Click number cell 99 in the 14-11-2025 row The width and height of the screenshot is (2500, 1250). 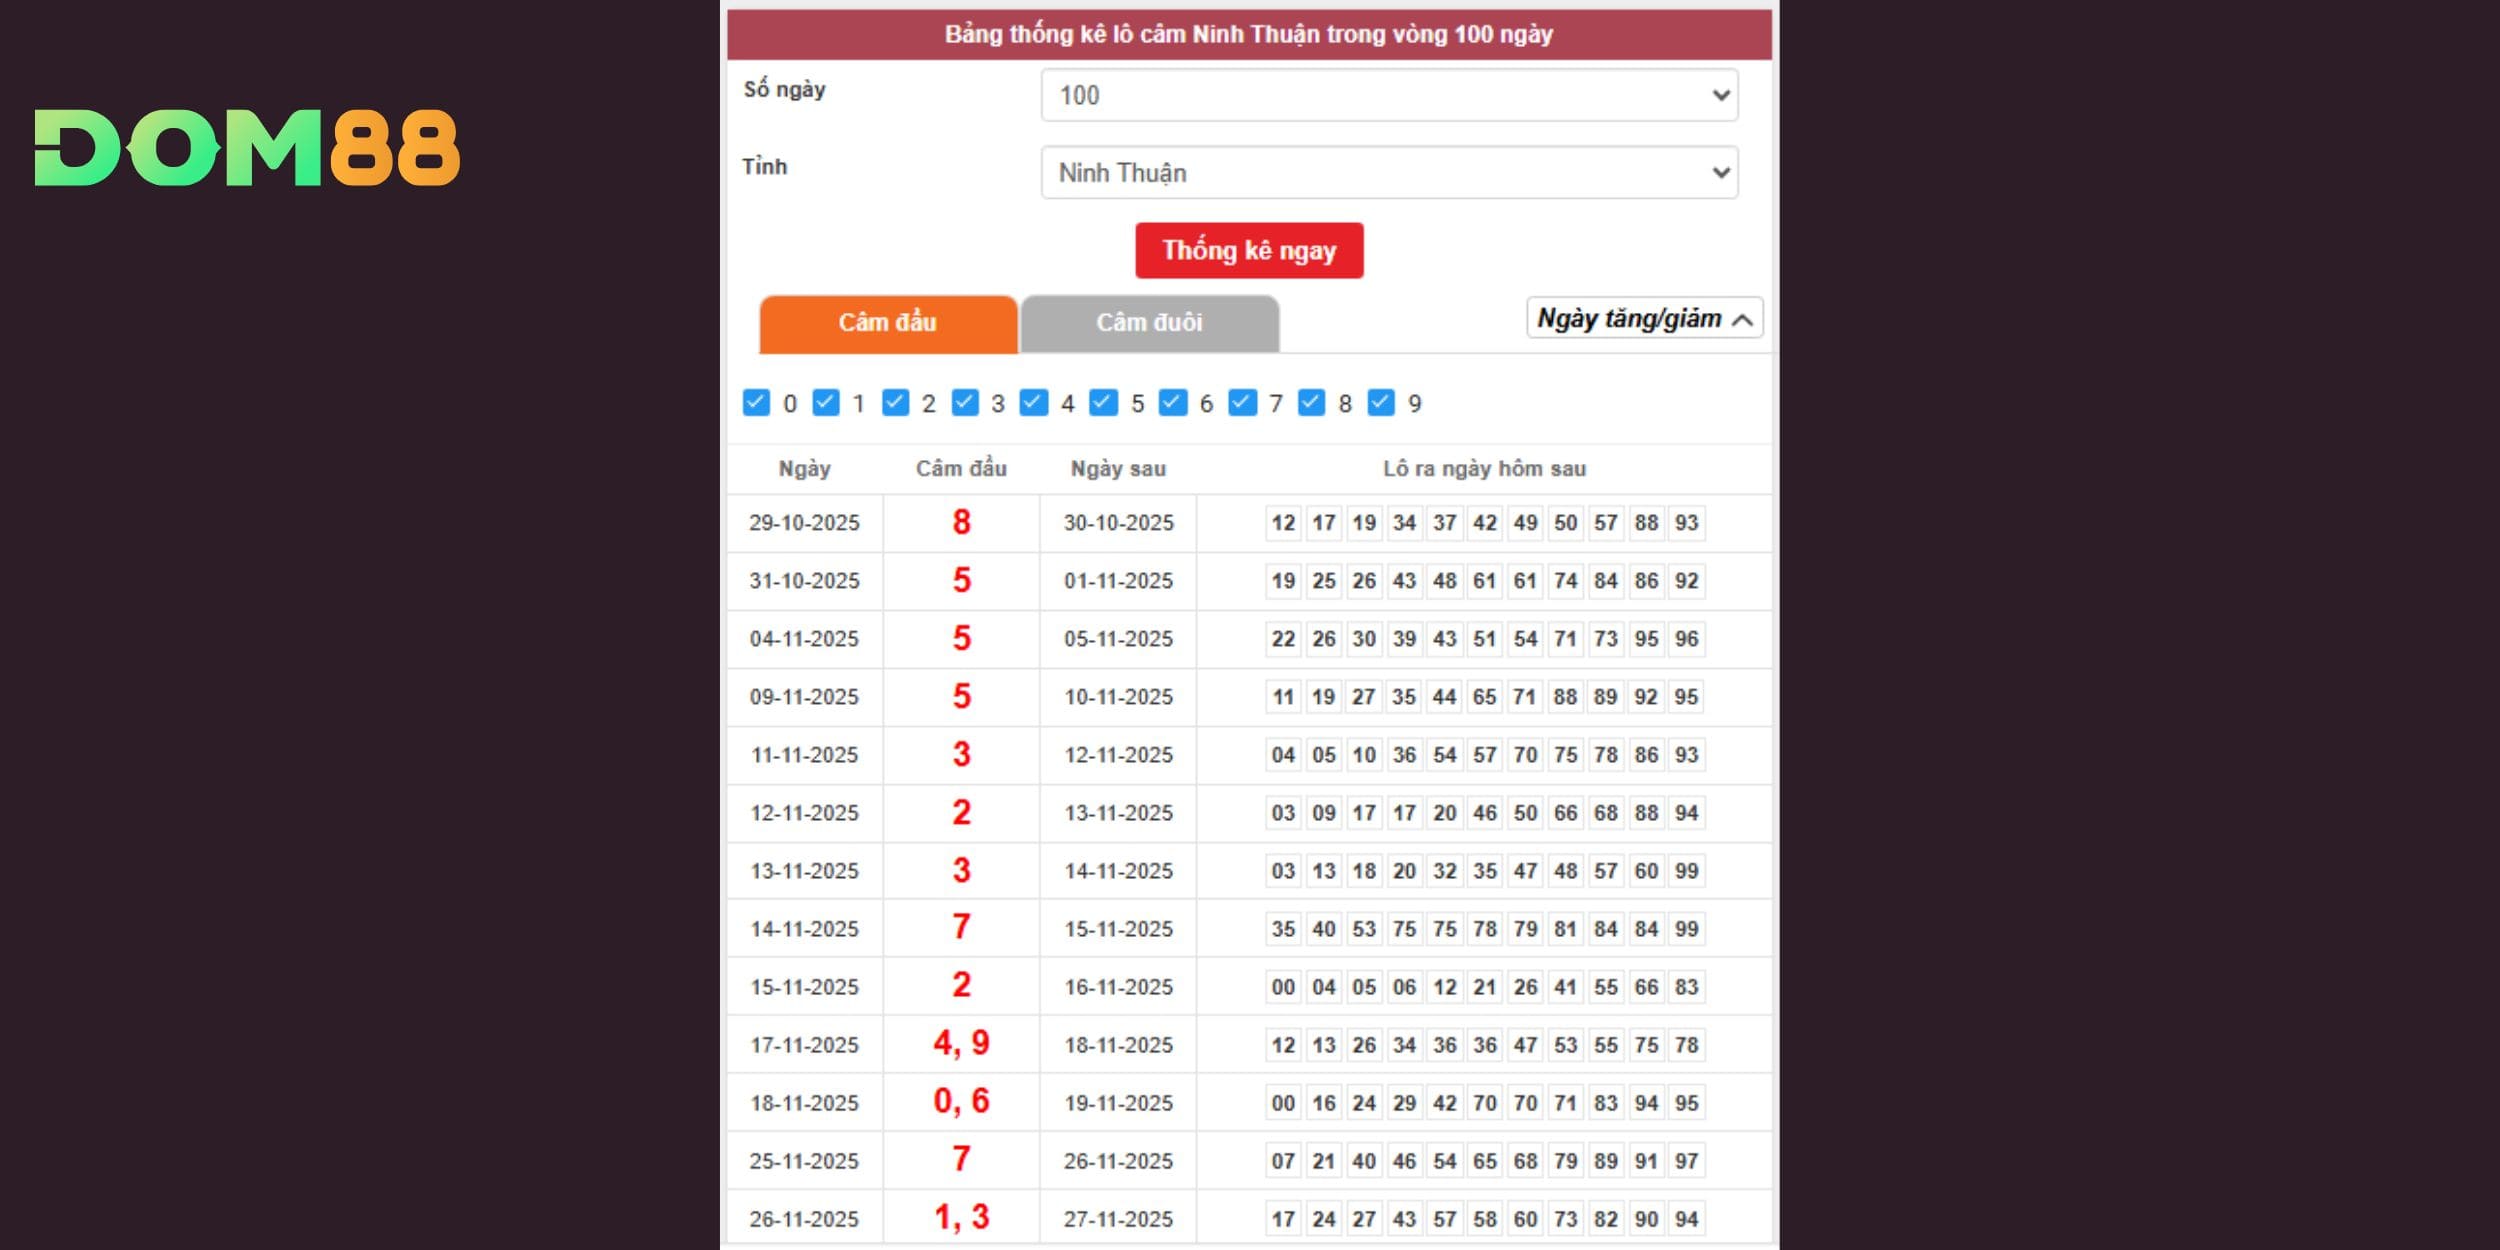[1686, 928]
